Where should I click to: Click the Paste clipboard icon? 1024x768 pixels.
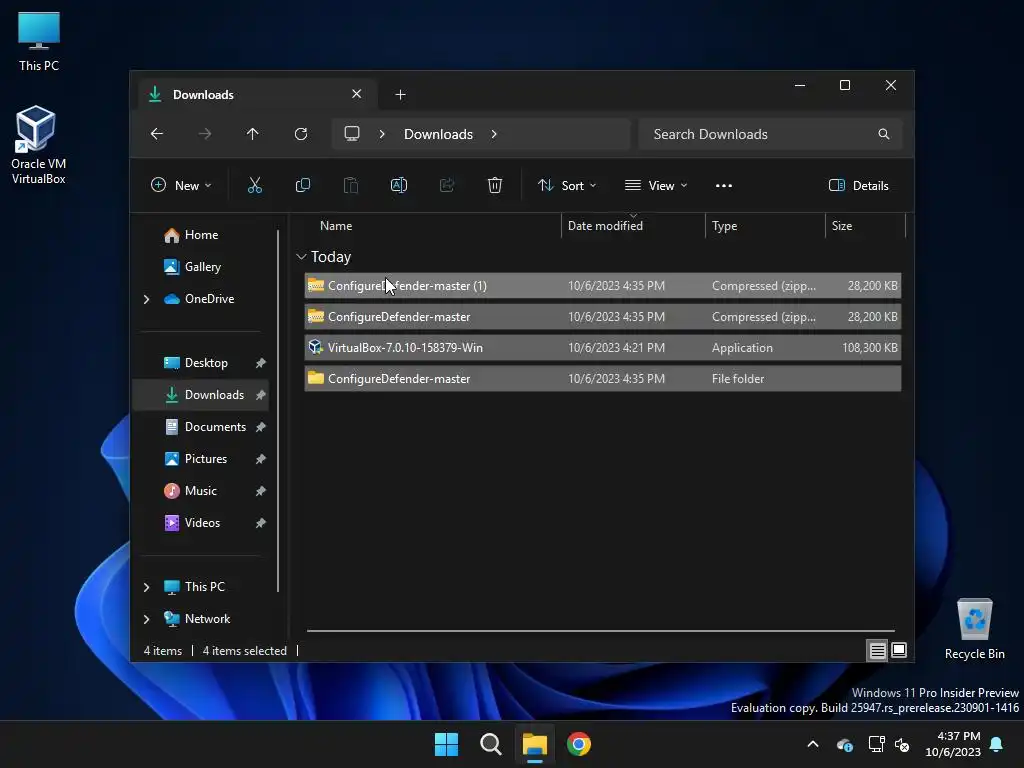pos(351,185)
